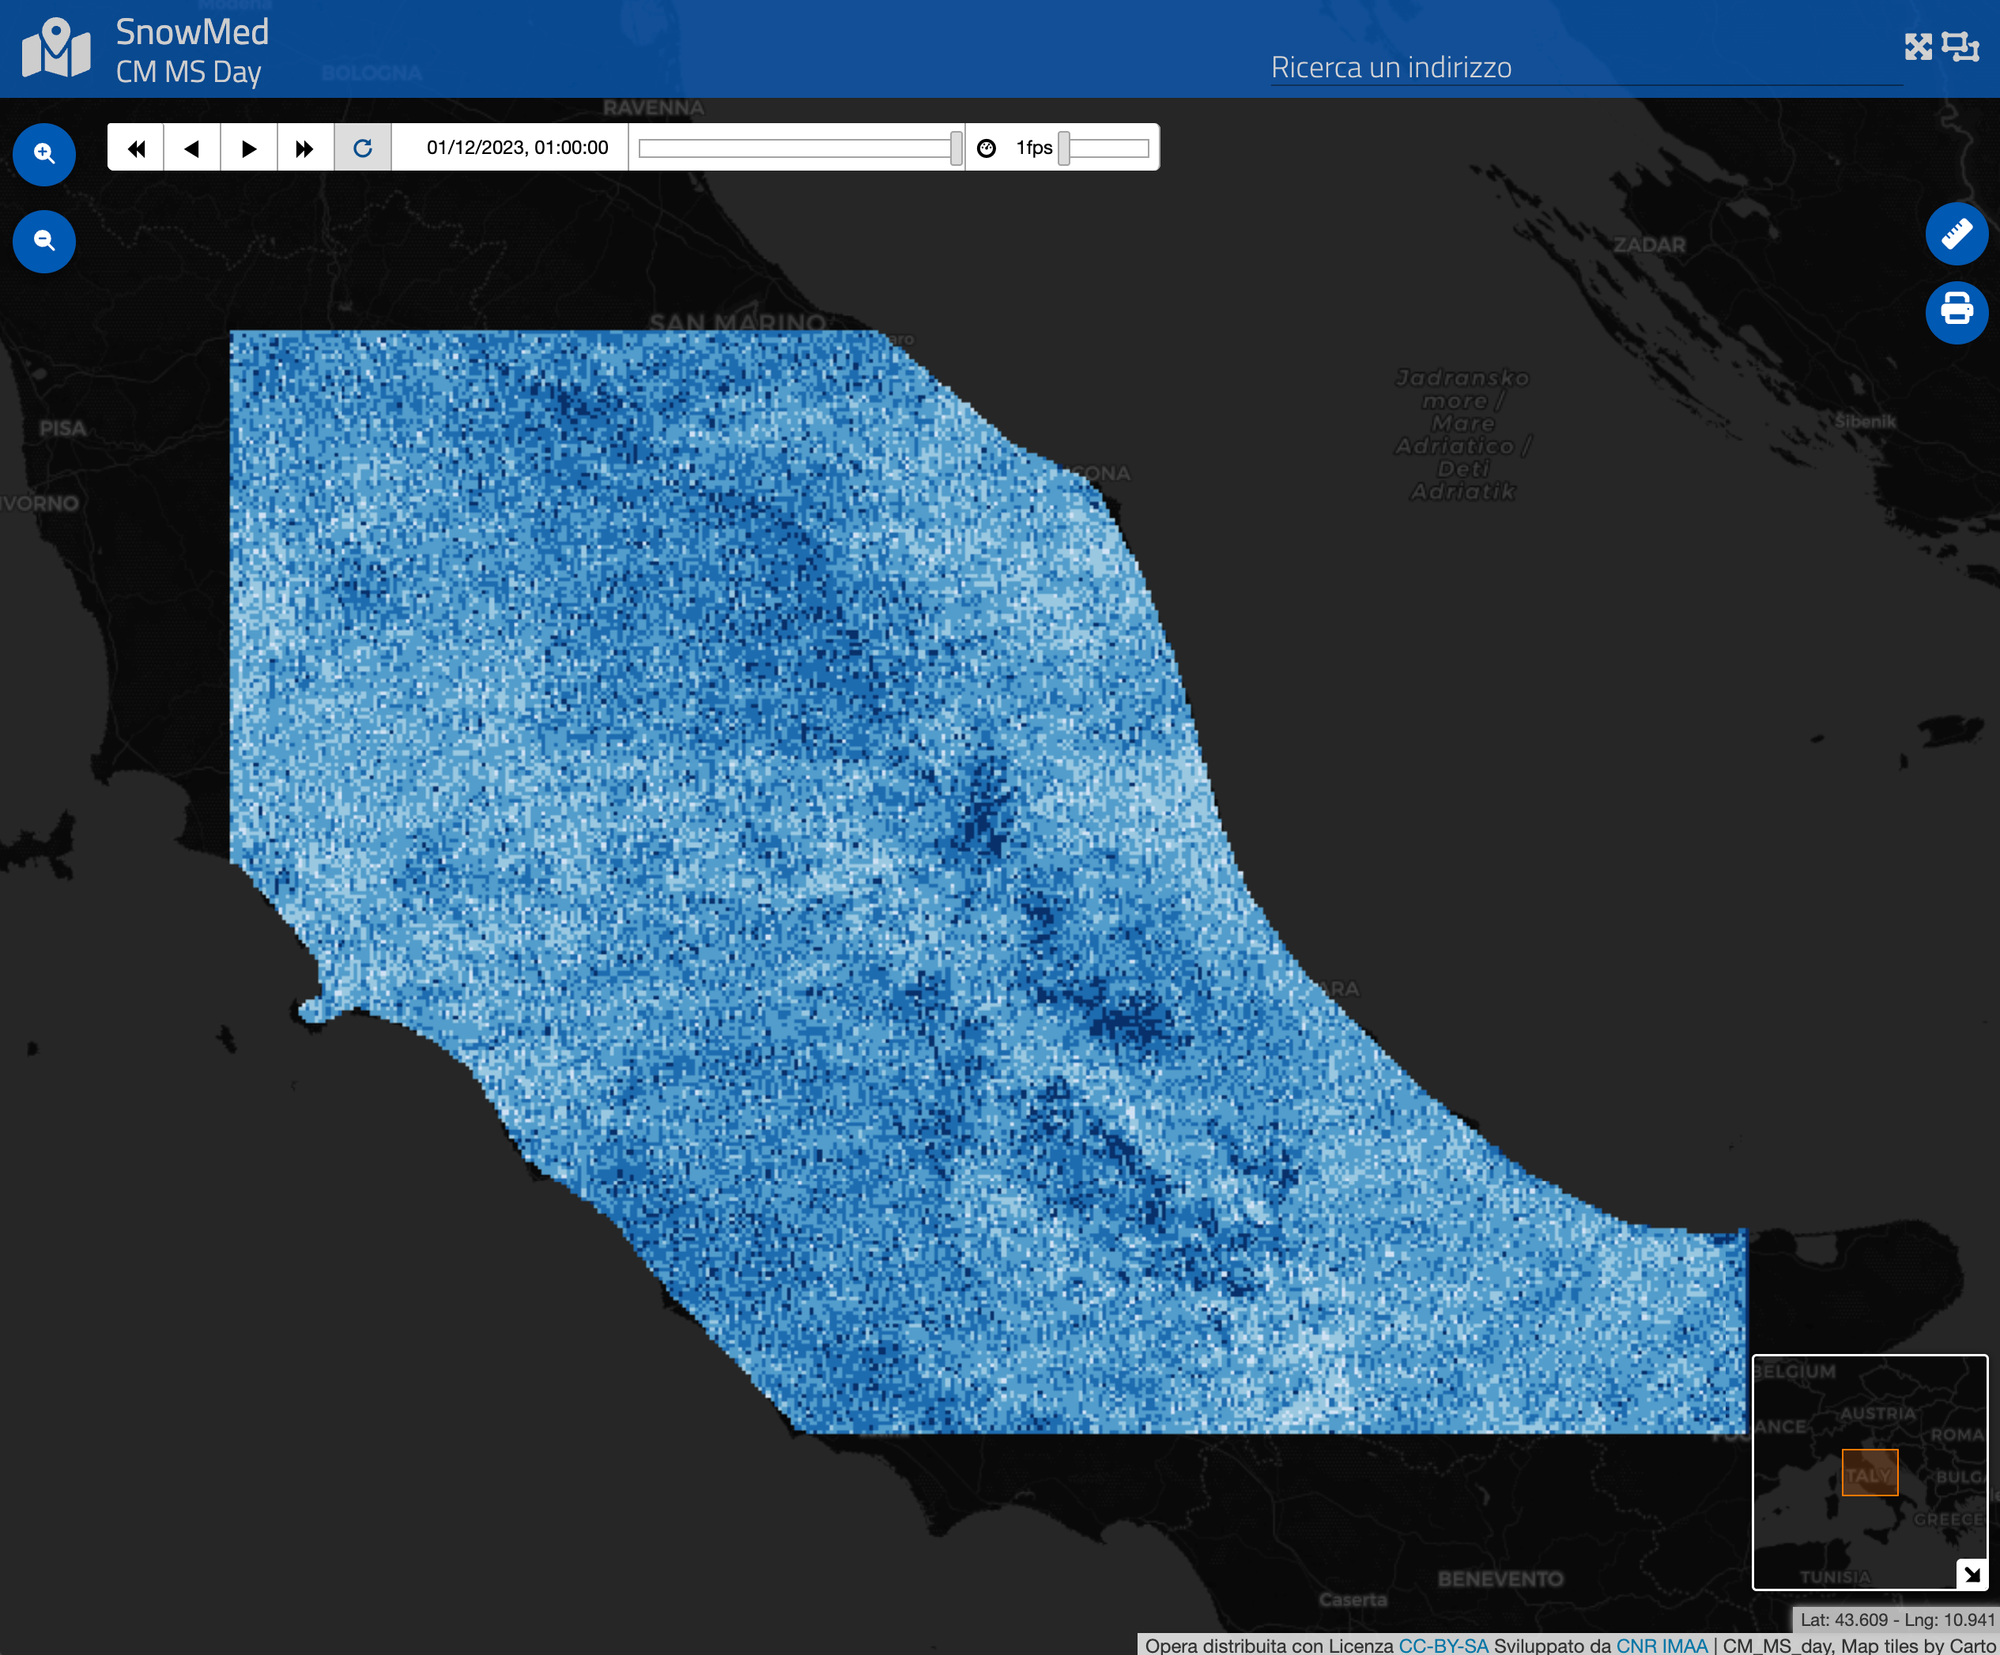Open the ruler measurement tool
The image size is (2000, 1655).
click(1956, 234)
